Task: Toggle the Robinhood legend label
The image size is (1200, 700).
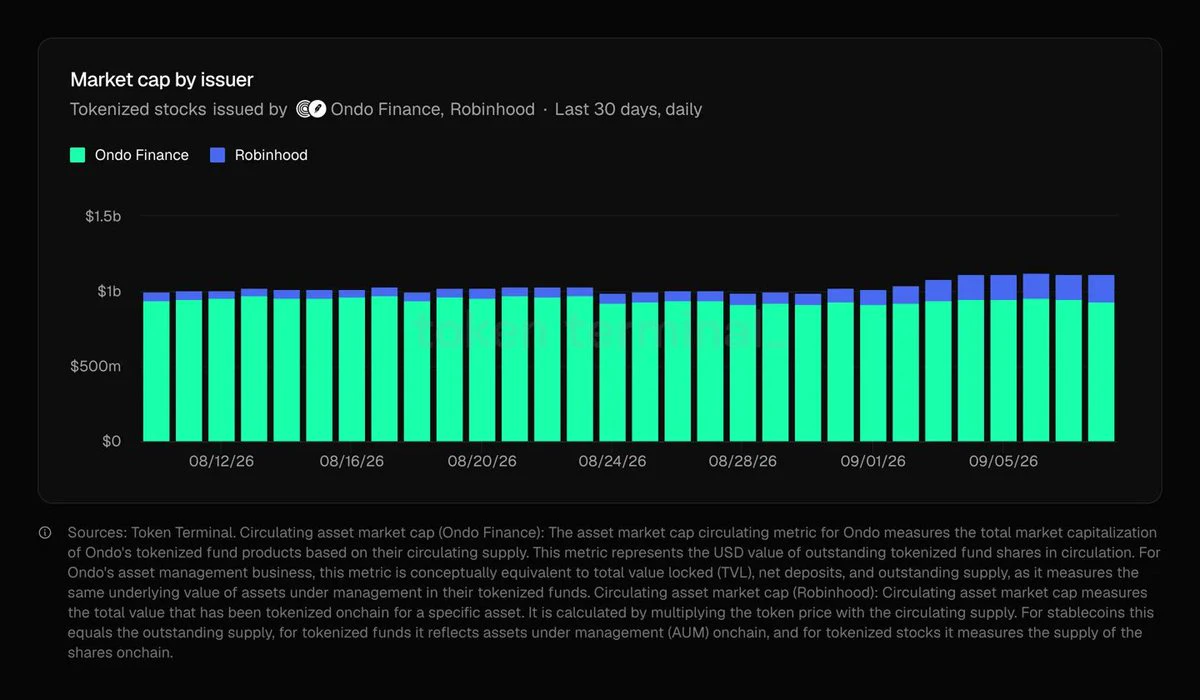Action: click(271, 155)
